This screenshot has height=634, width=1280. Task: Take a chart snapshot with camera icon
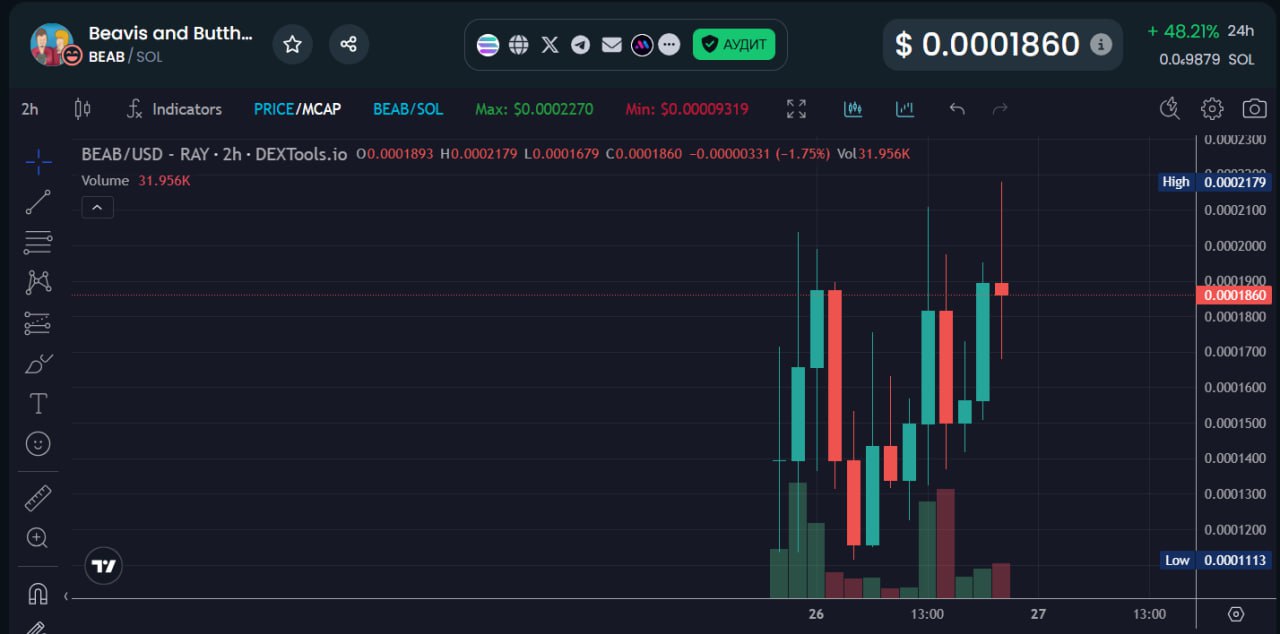[x=1254, y=109]
